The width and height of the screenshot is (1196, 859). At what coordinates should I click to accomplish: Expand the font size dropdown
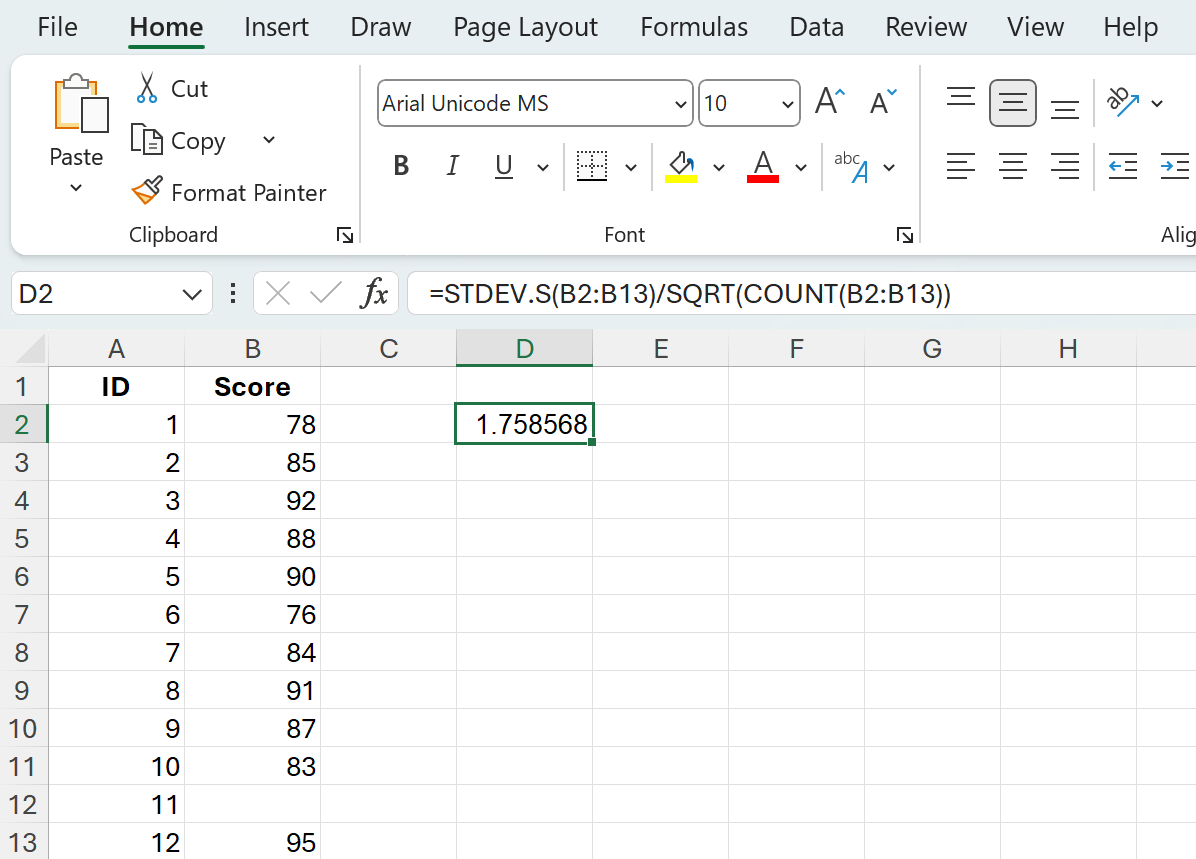pyautogui.click(x=787, y=104)
